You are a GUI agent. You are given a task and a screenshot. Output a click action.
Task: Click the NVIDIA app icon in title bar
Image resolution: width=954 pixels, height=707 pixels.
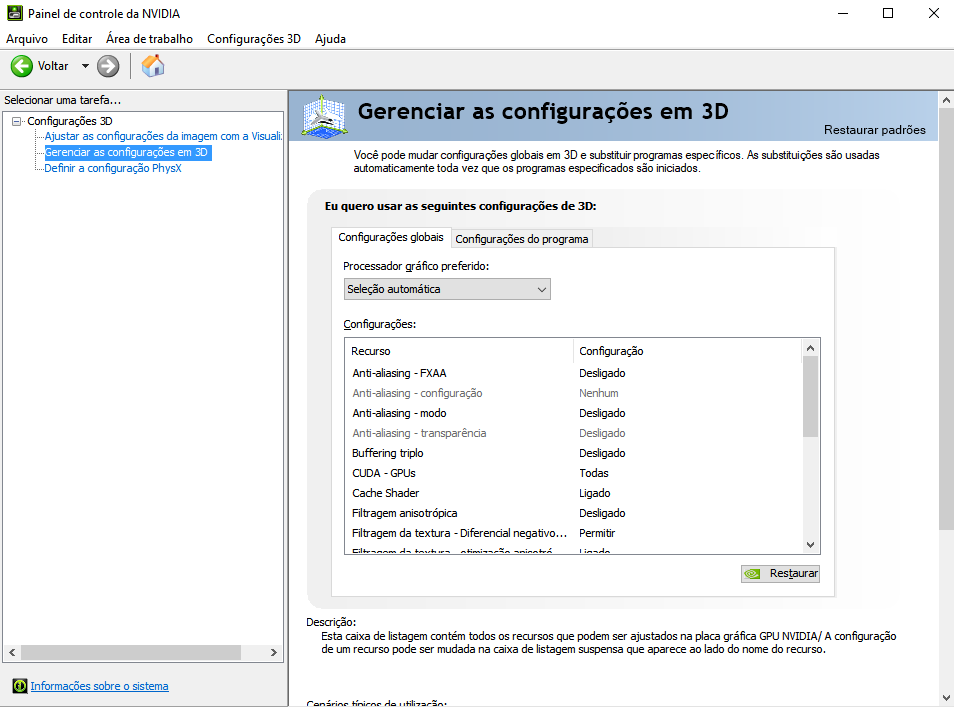15,13
